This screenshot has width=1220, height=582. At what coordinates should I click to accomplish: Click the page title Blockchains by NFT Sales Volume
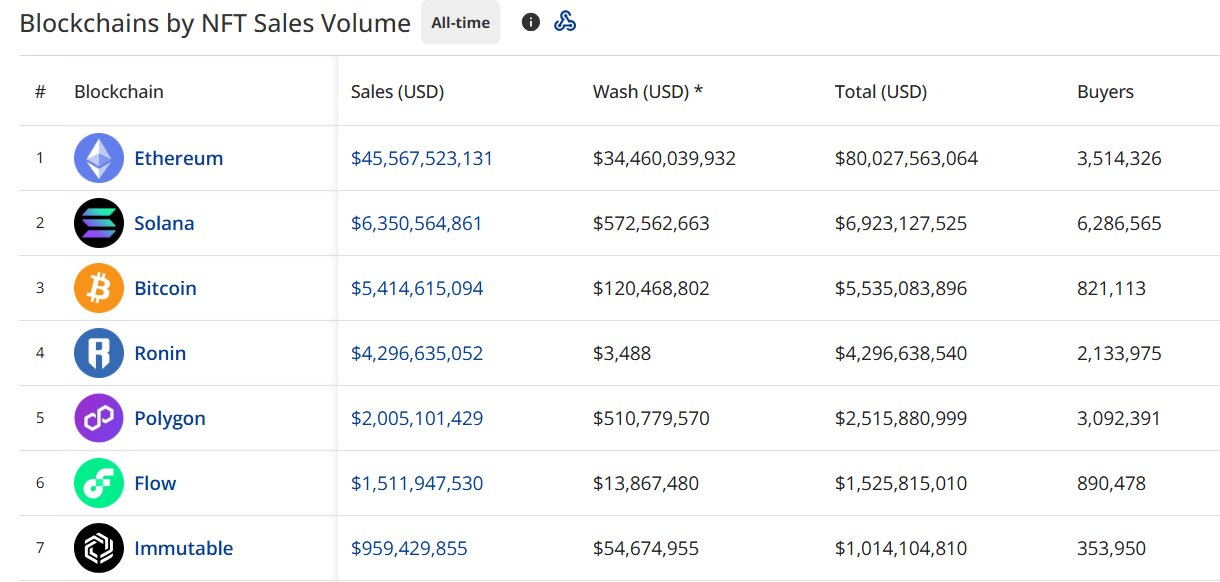tap(215, 23)
